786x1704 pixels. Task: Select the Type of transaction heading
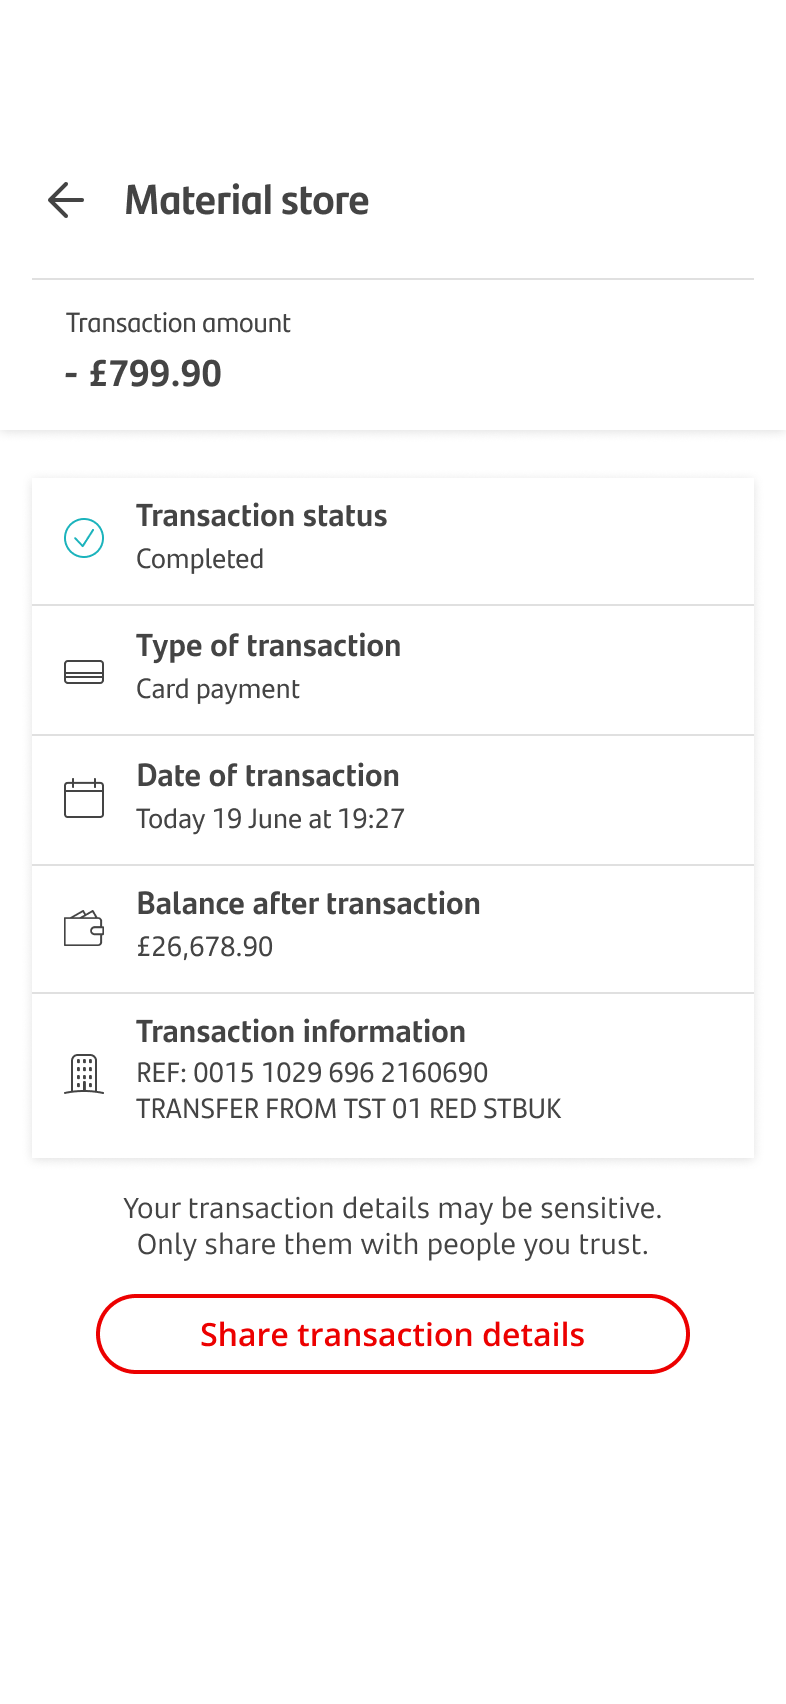(x=269, y=646)
